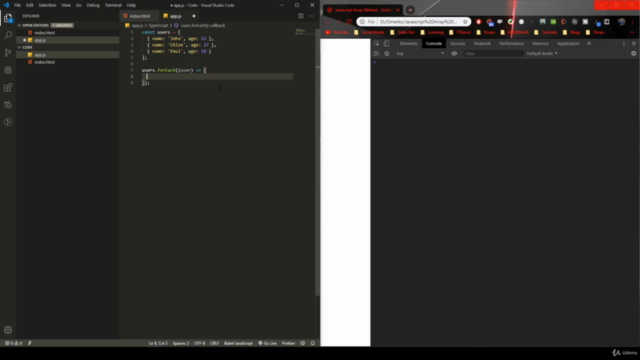Open the Edit menu
This screenshot has width=640, height=360.
coord(29,5)
